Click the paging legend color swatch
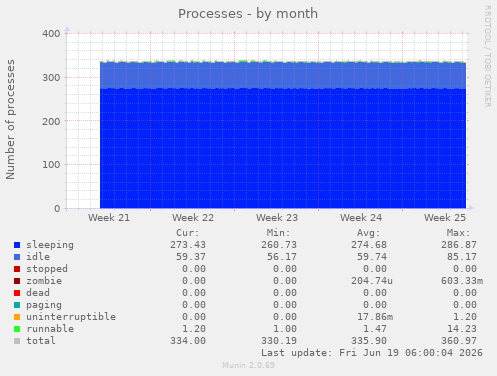Image resolution: width=497 pixels, height=376 pixels. [17, 305]
